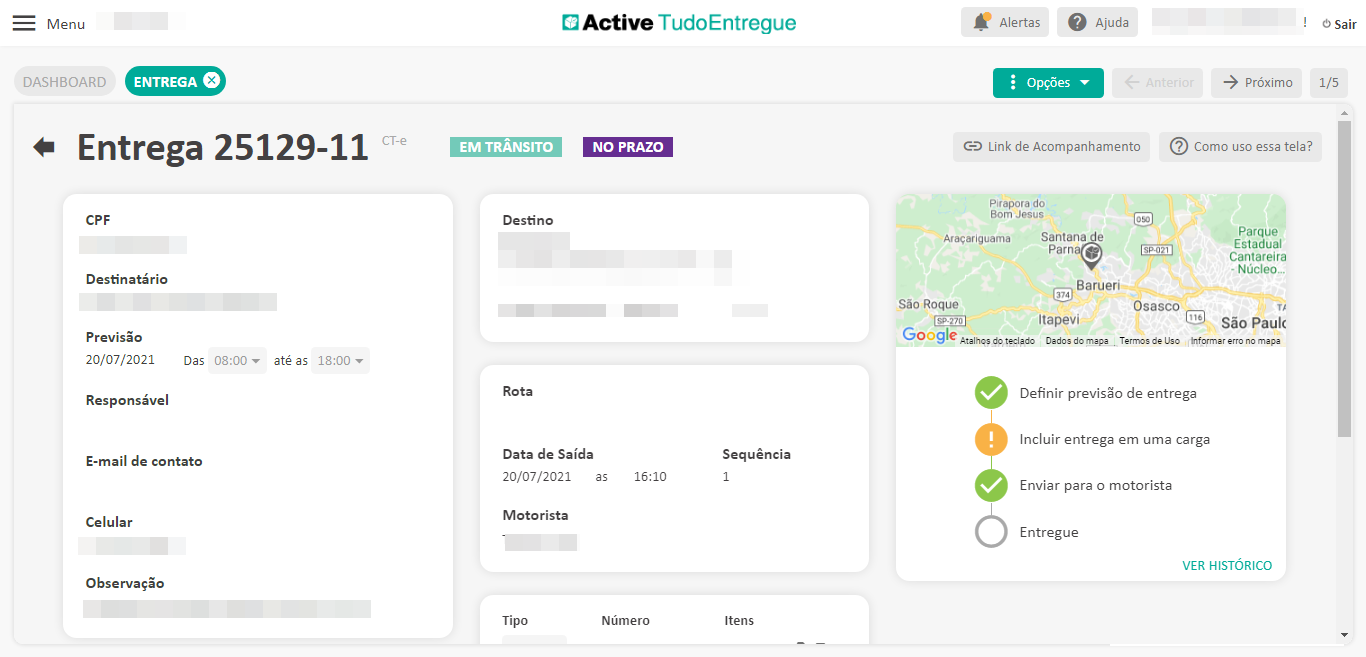The height and width of the screenshot is (657, 1366).
Task: Click the empty Entregue status circle
Action: tap(991, 532)
